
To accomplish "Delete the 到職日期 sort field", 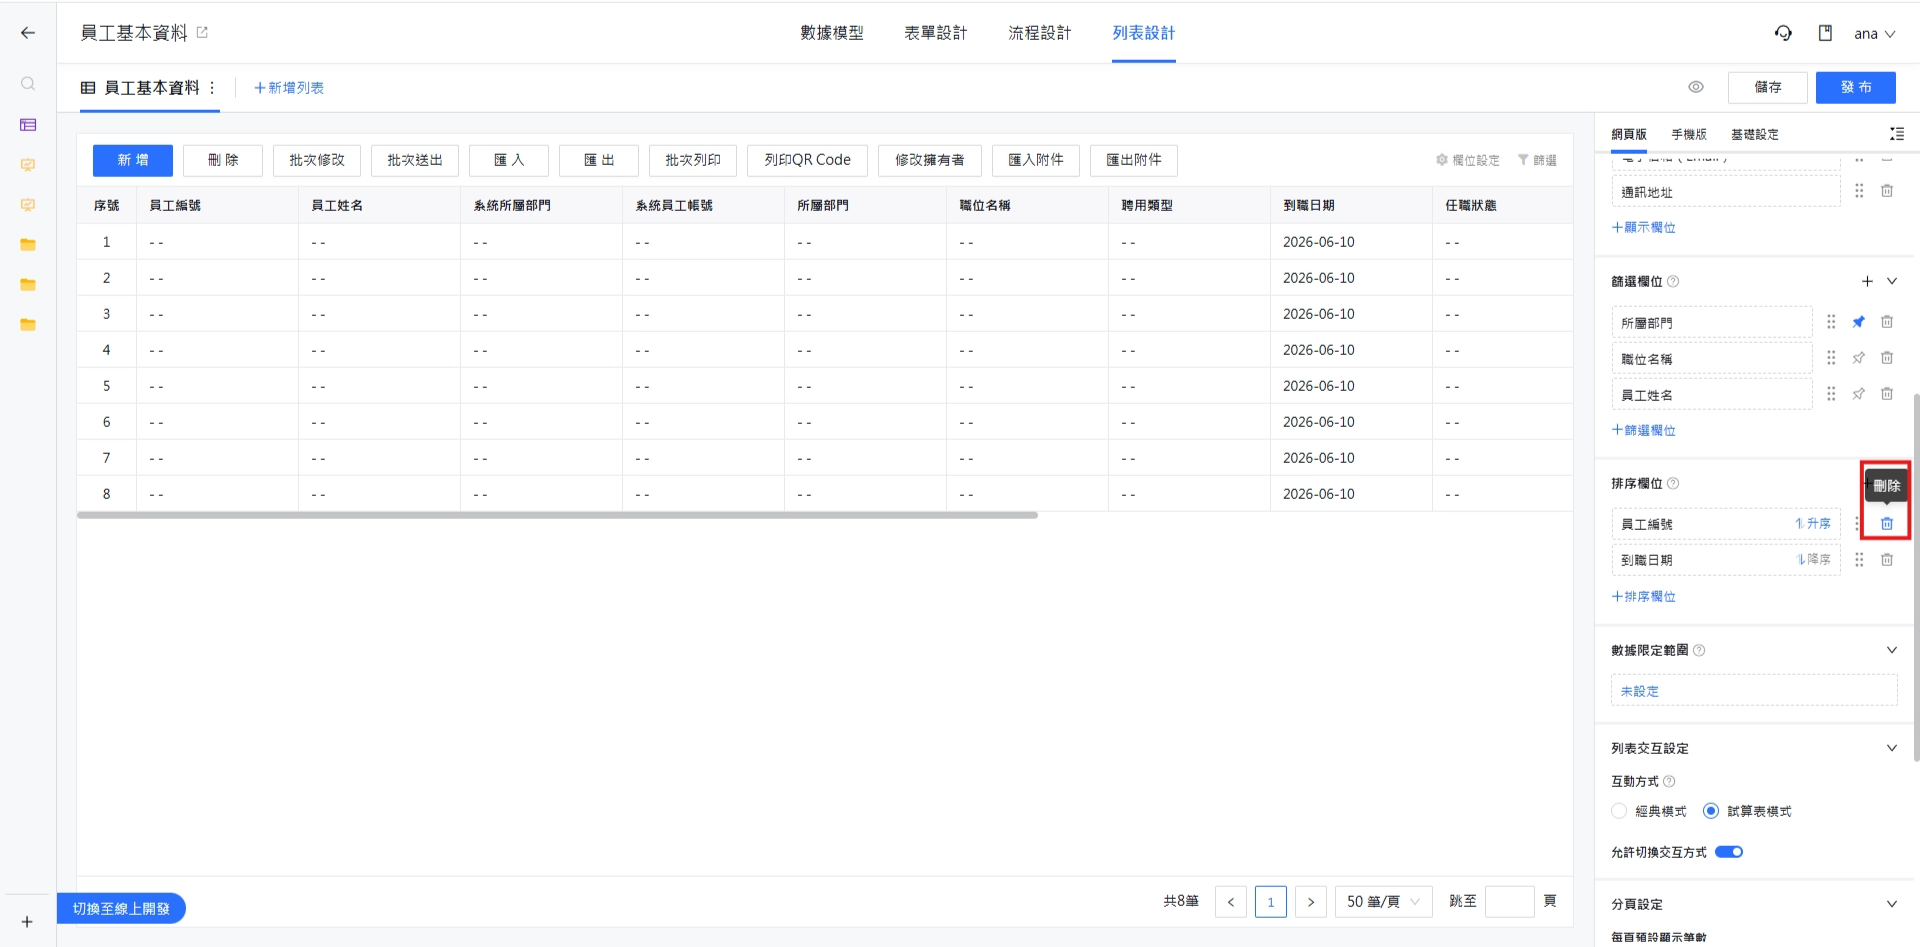I will point(1887,560).
